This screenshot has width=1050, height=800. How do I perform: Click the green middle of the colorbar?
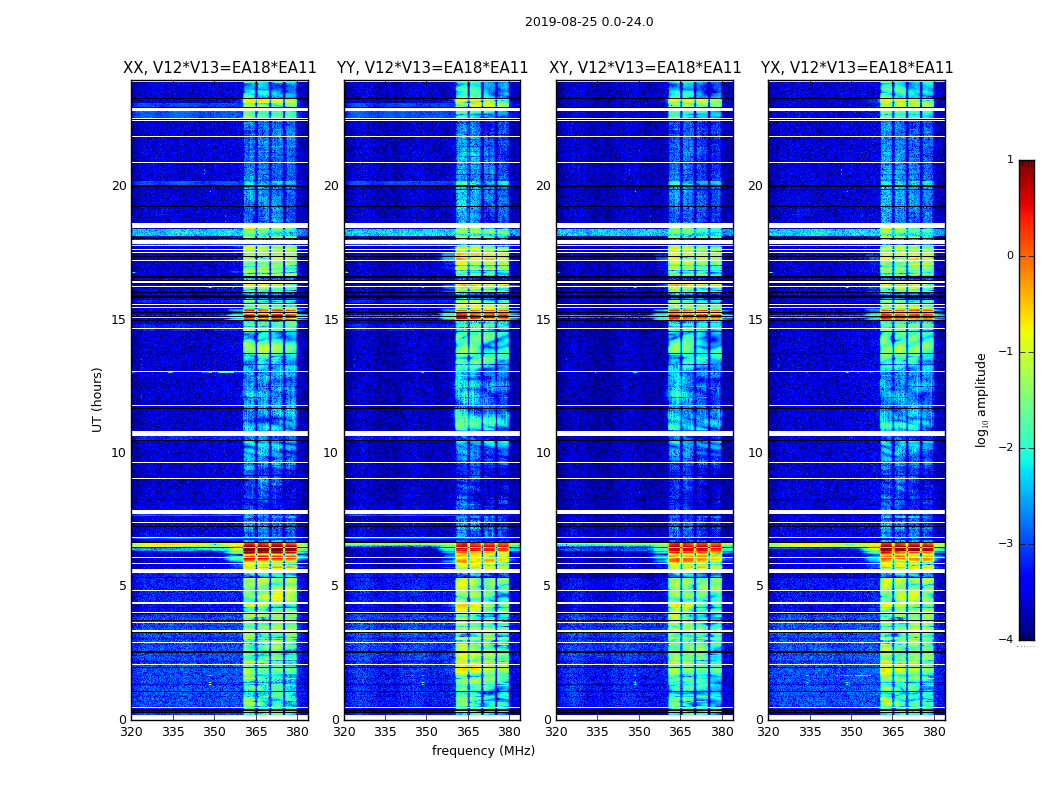pyautogui.click(x=1027, y=400)
